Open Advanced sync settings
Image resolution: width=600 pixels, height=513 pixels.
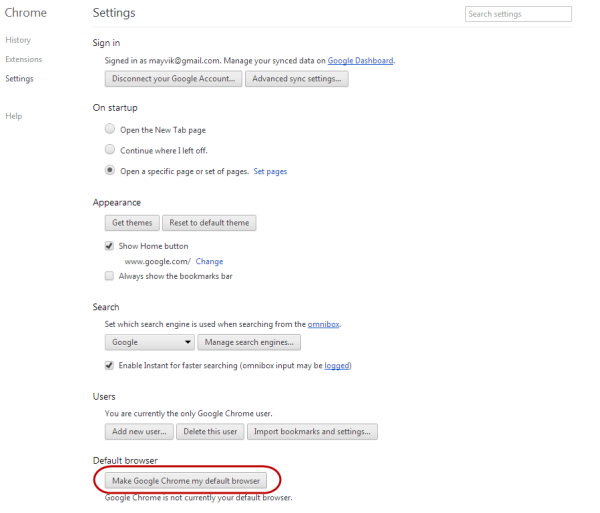tap(297, 79)
